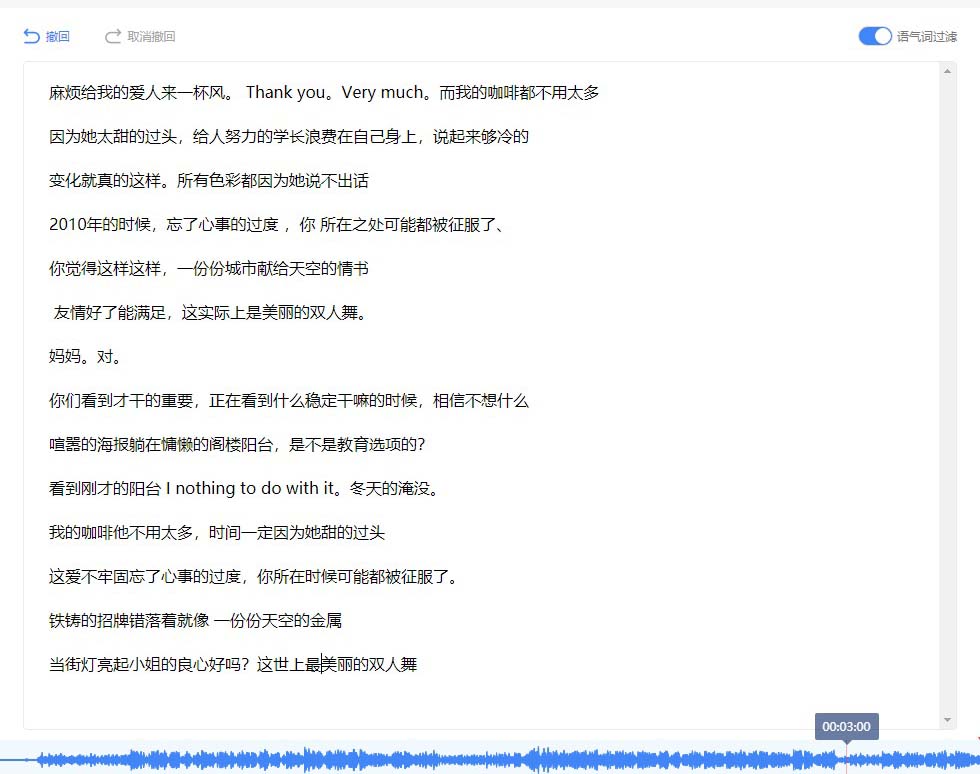
Task: Click the 取消撤回 redo label
Action: (x=151, y=37)
